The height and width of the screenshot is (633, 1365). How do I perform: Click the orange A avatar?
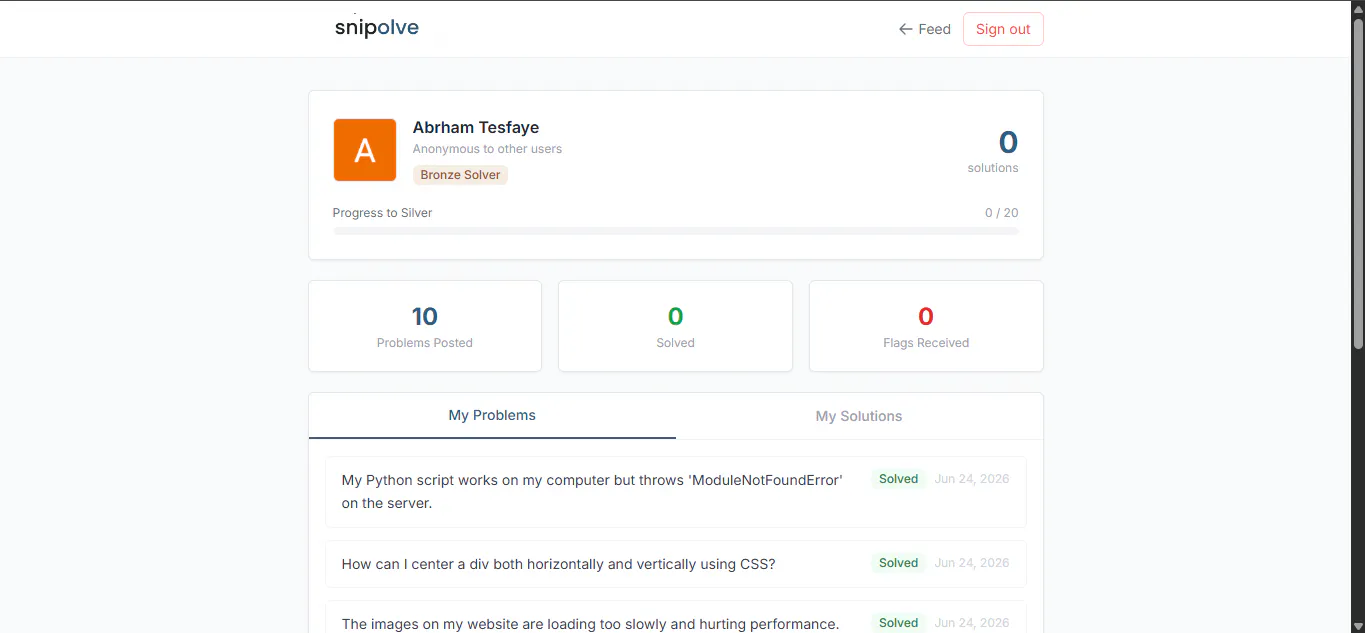click(365, 150)
